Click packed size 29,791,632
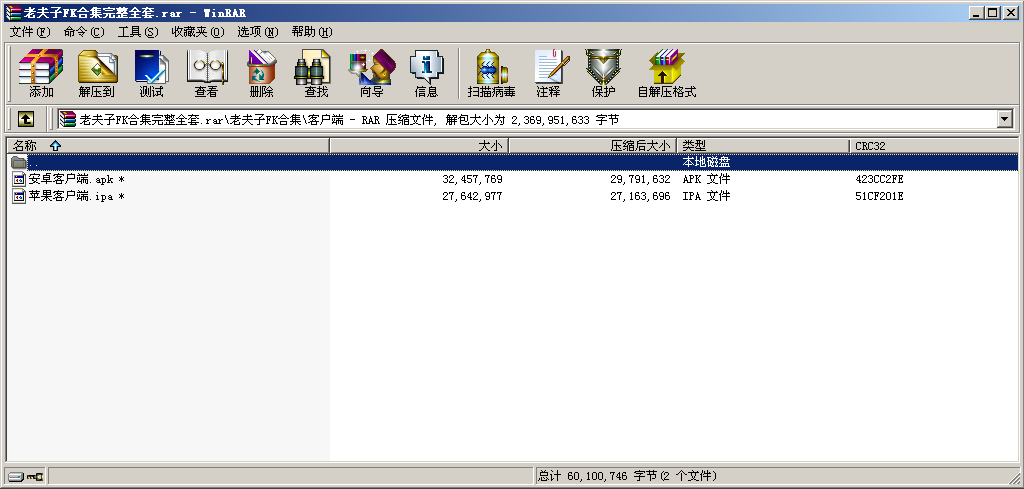The image size is (1024, 489). [x=640, y=179]
